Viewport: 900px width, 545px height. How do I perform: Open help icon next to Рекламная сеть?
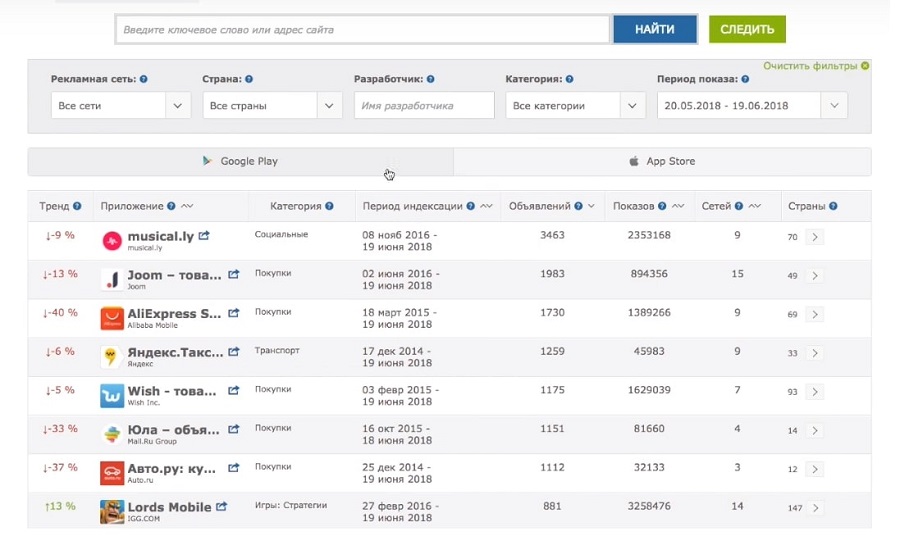[143, 79]
